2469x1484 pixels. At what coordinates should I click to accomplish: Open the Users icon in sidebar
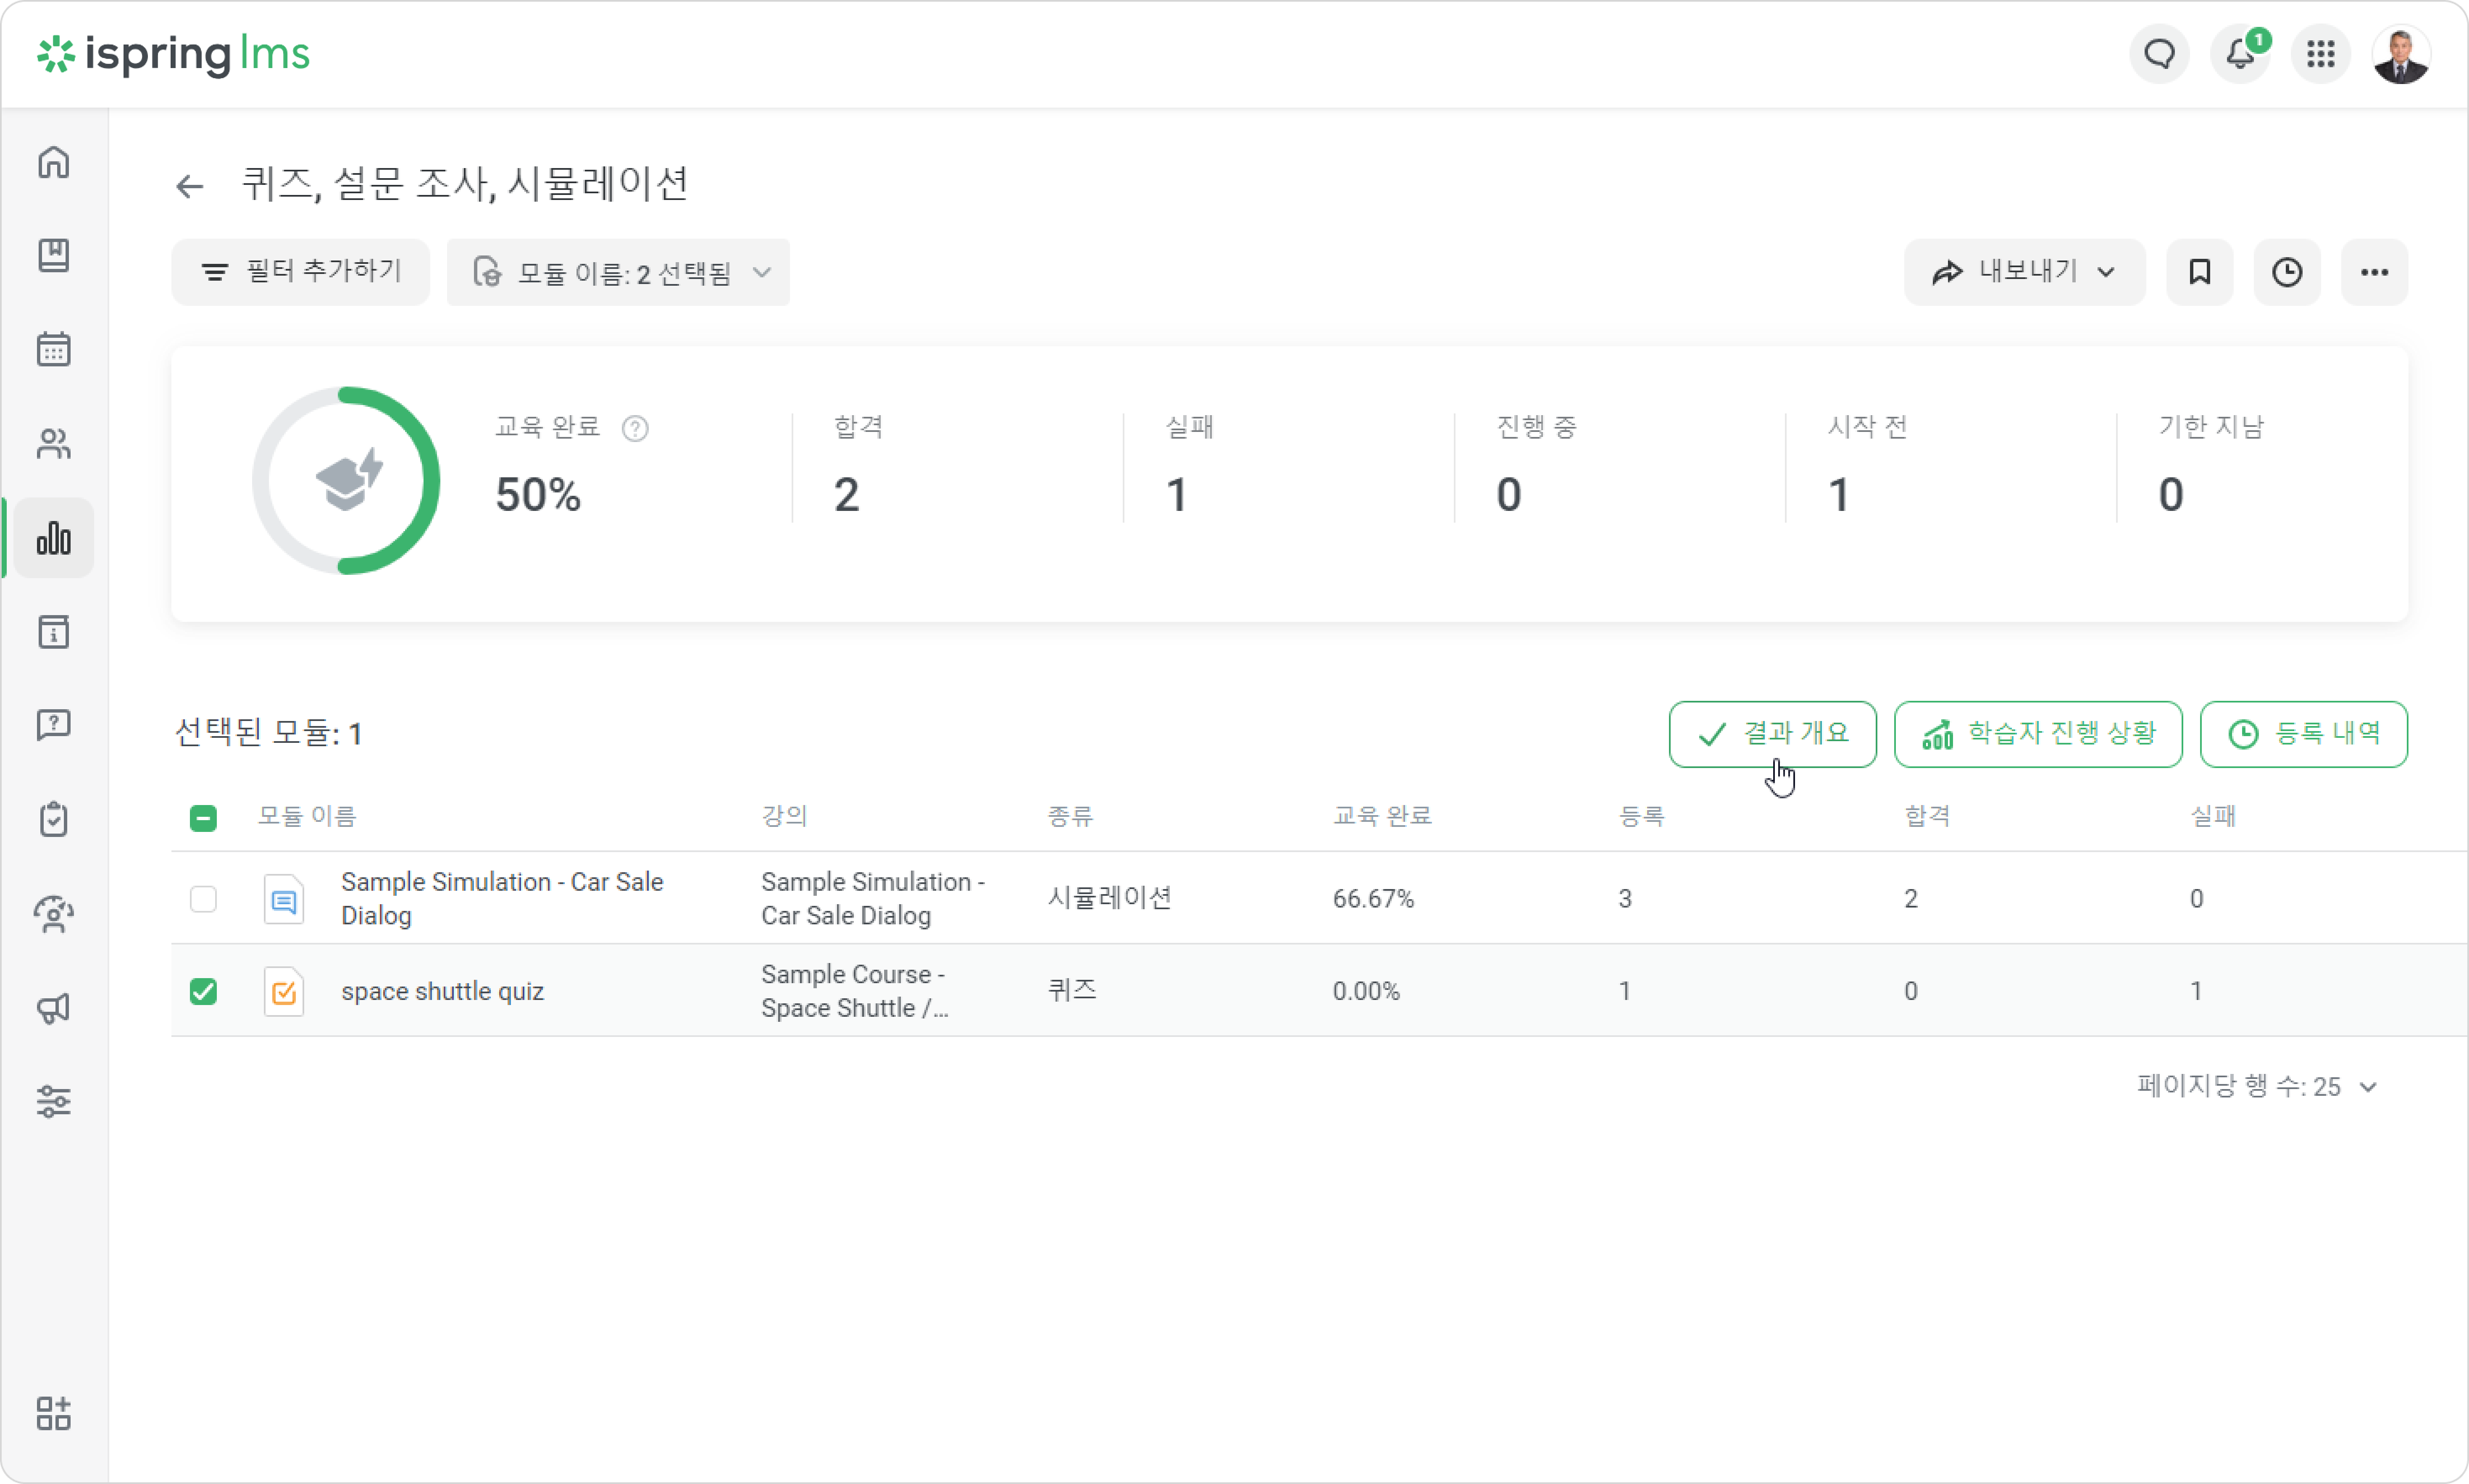(x=54, y=444)
